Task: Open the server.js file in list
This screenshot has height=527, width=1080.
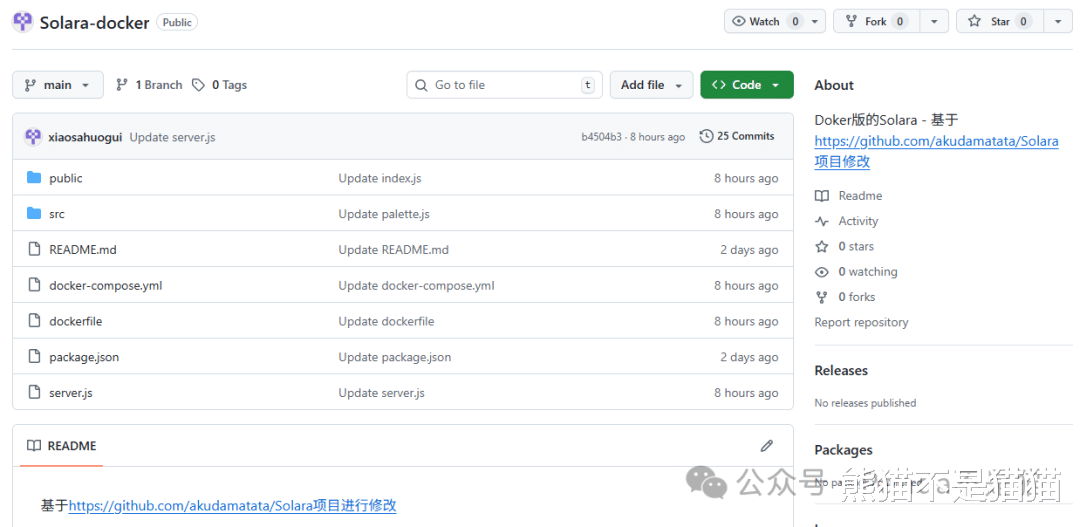Action: [71, 393]
